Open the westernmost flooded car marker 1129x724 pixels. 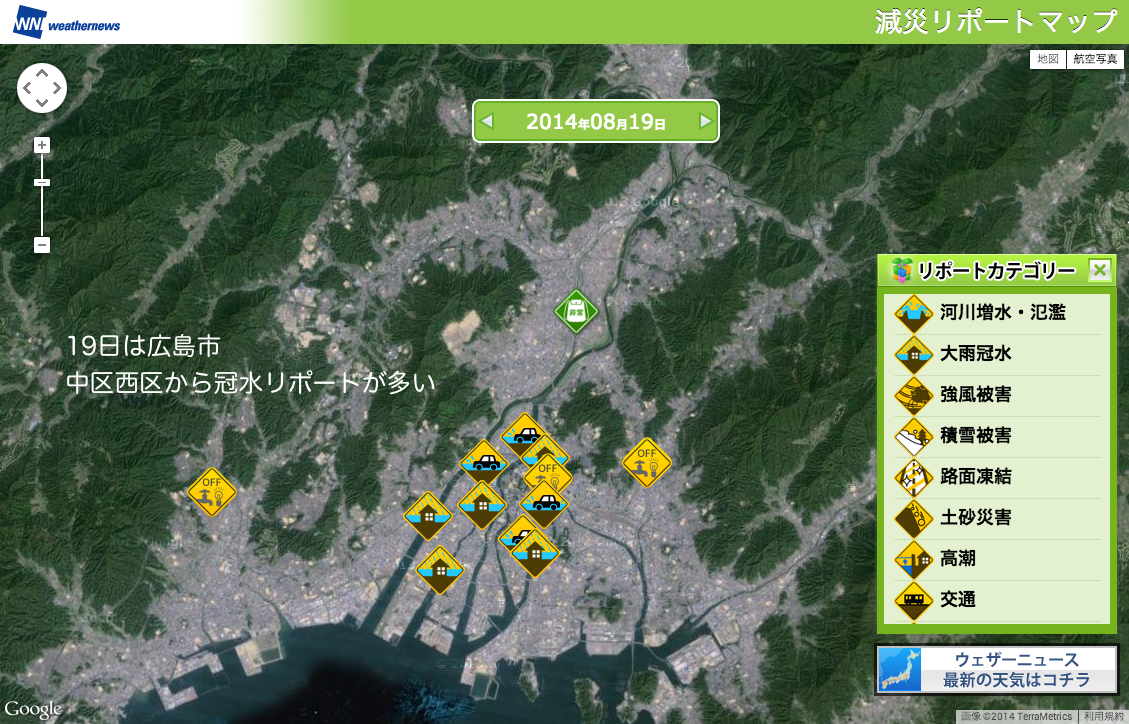click(484, 465)
